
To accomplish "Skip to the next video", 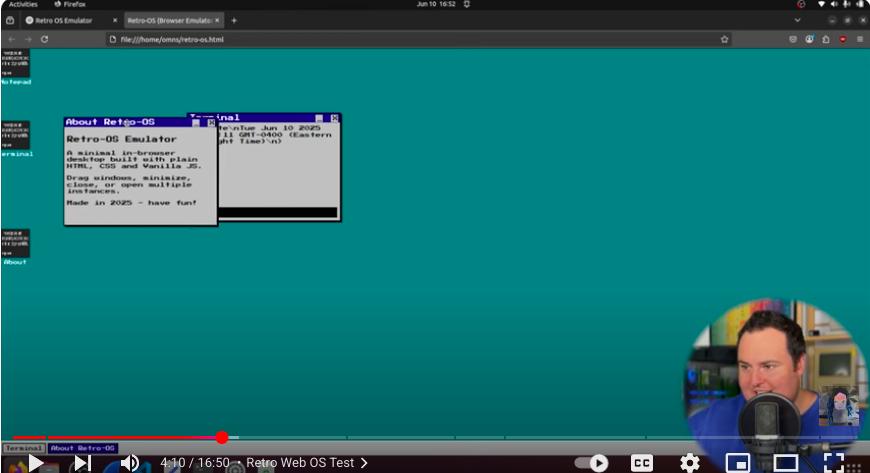I will [83, 462].
